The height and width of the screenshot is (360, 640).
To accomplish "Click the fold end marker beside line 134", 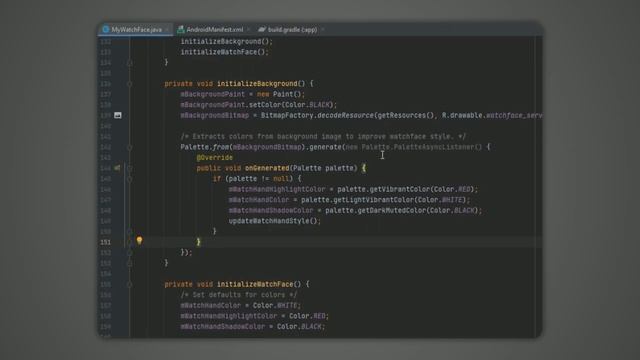I will click(x=129, y=62).
